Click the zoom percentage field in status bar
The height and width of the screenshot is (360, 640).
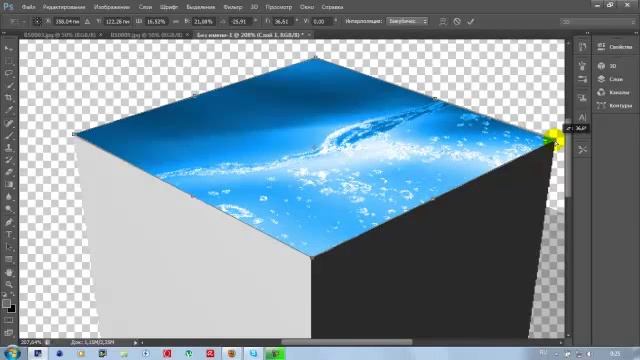point(31,342)
